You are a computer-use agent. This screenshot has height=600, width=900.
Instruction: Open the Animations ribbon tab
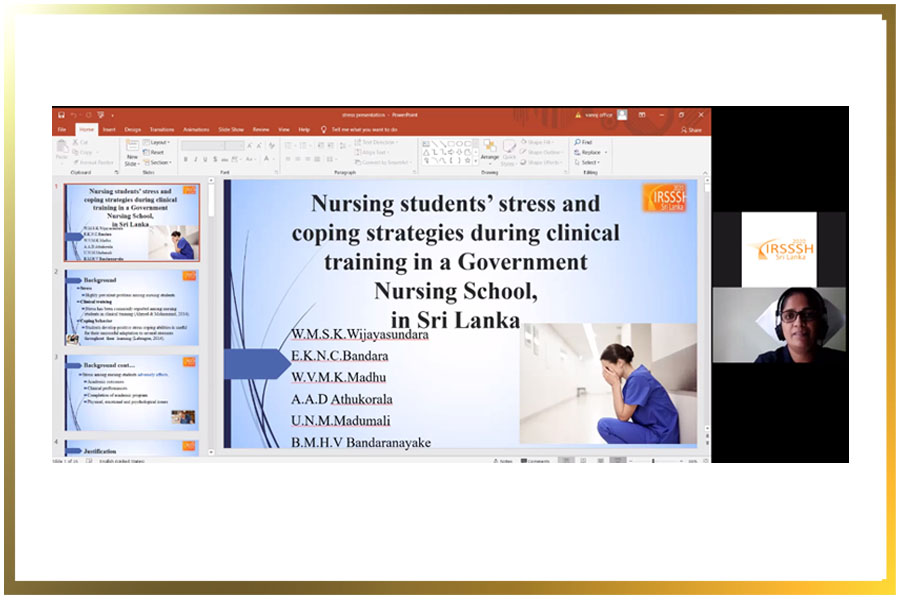point(196,130)
